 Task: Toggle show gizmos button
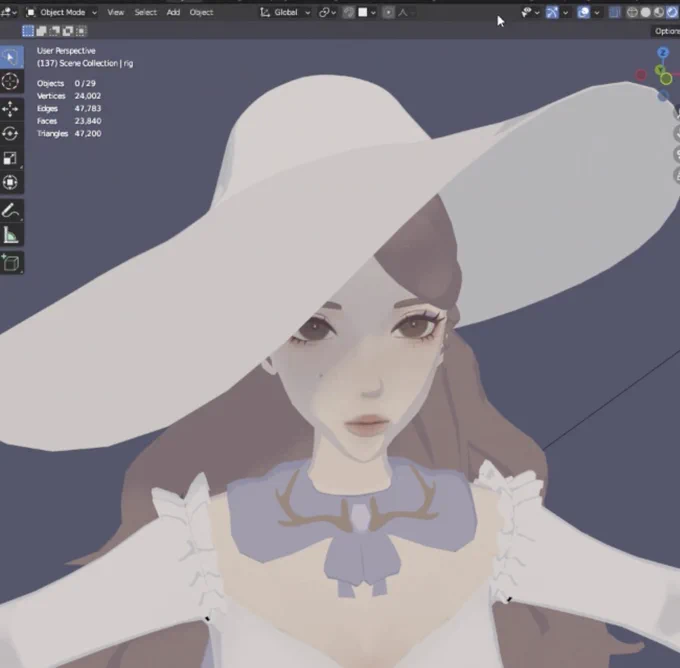pyautogui.click(x=552, y=13)
